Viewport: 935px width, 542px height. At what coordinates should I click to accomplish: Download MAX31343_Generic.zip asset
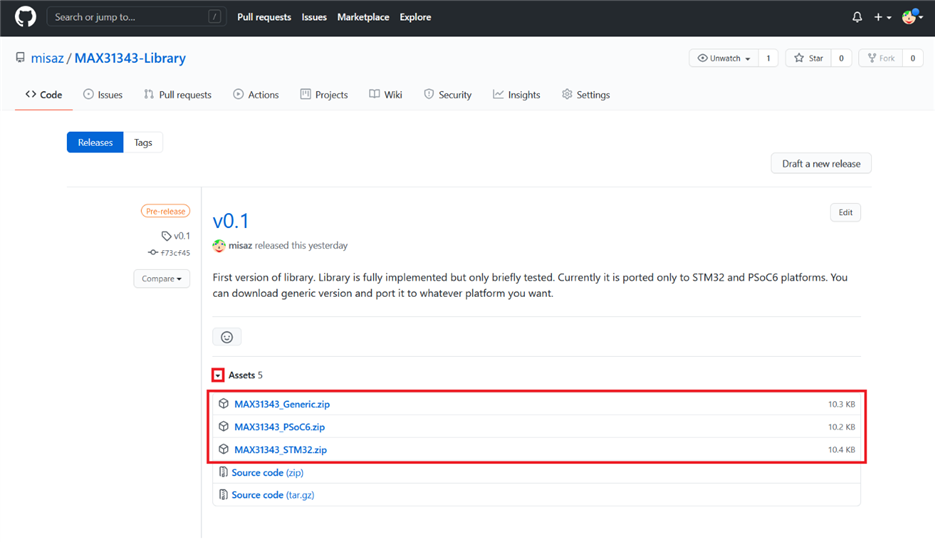point(282,404)
